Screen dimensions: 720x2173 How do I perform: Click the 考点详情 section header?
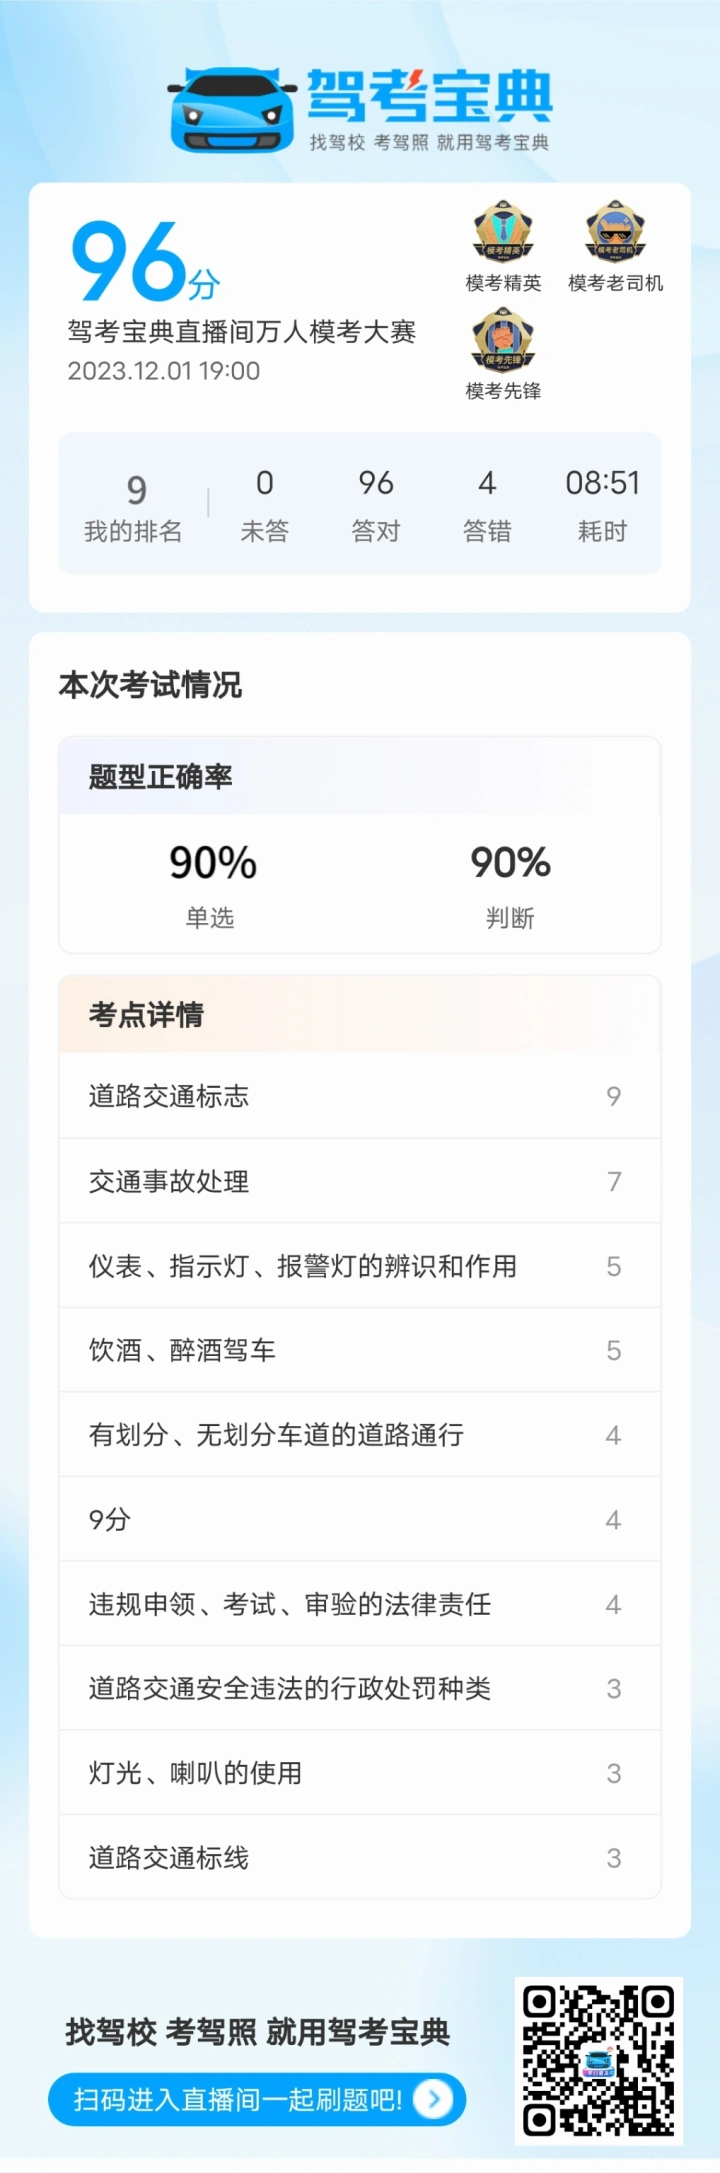146,1015
